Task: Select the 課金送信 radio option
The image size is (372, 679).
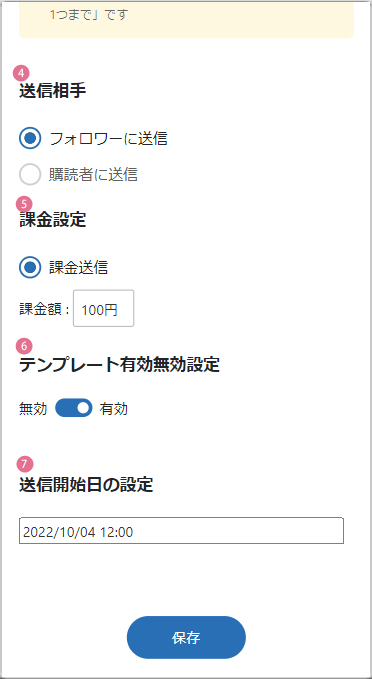Action: point(30,268)
